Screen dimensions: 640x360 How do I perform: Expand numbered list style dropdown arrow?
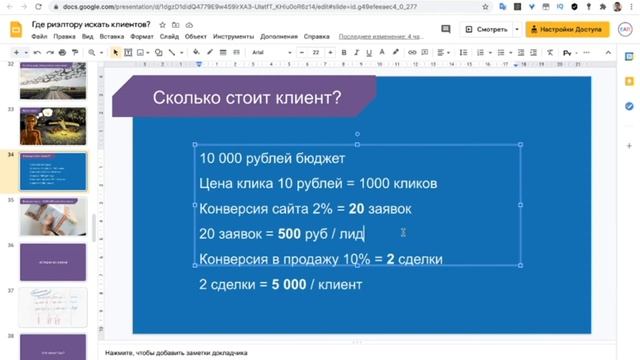click(x=490, y=53)
